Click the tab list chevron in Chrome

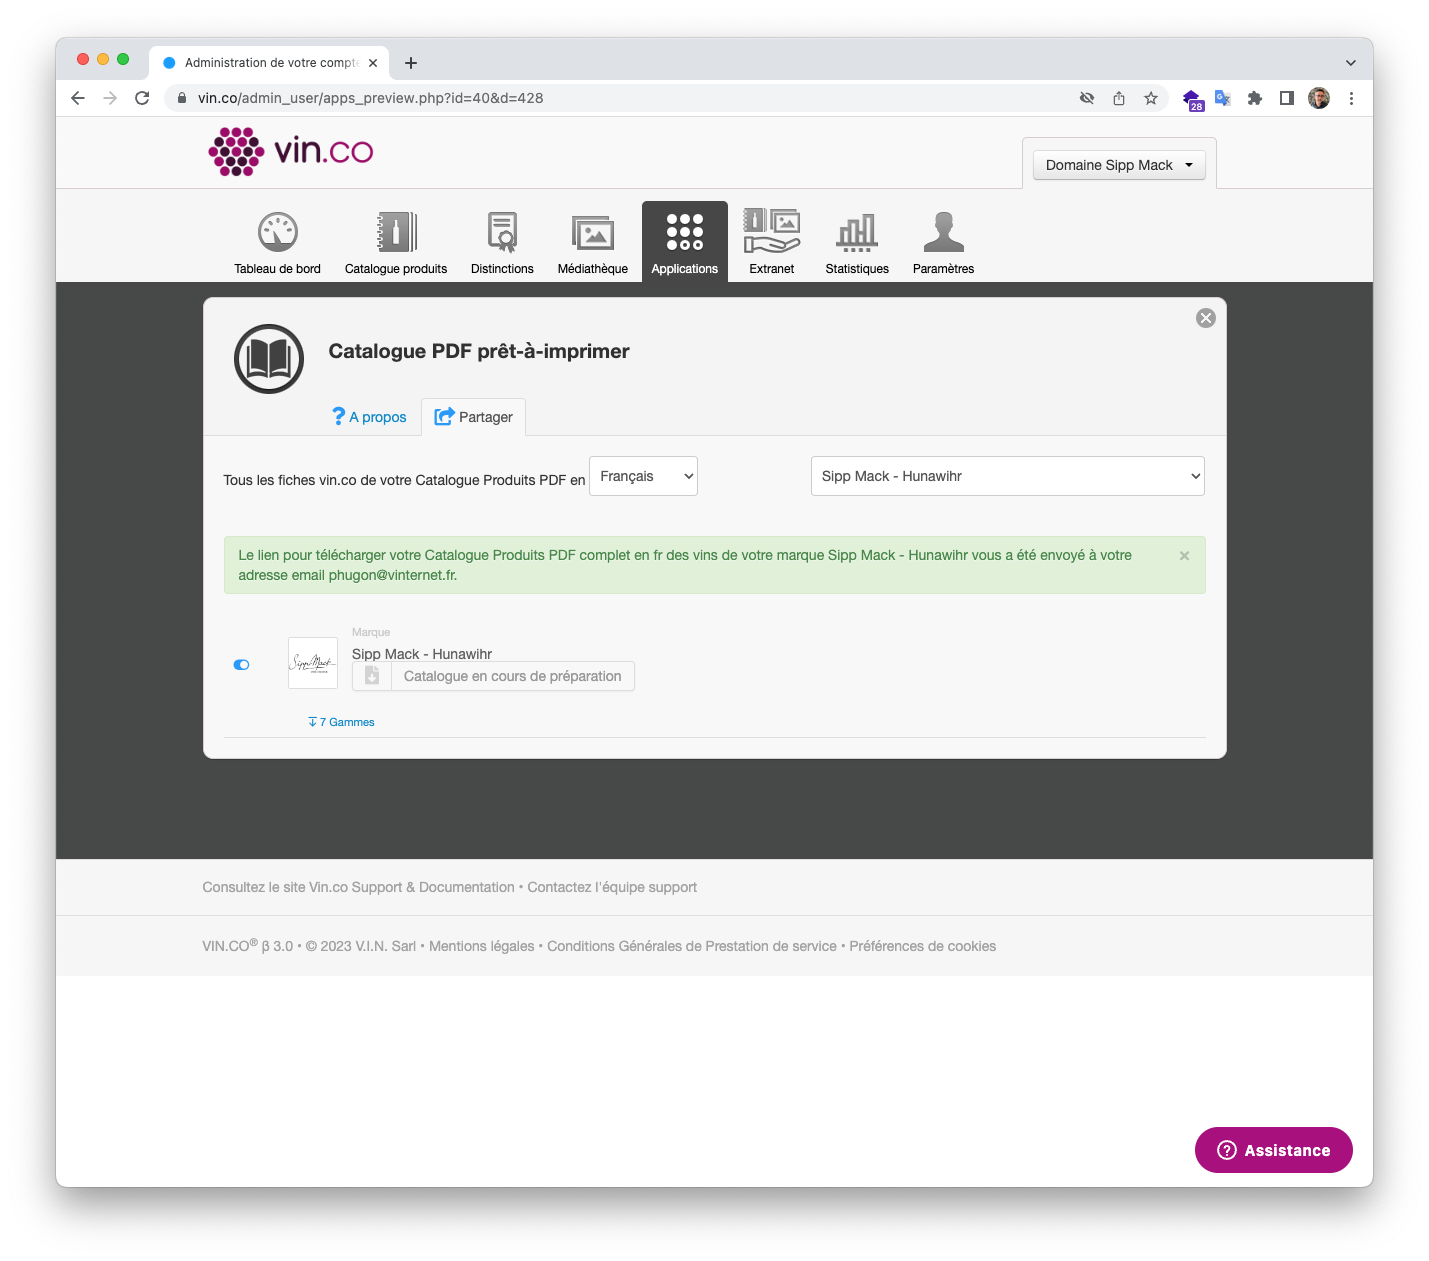pos(1351,63)
